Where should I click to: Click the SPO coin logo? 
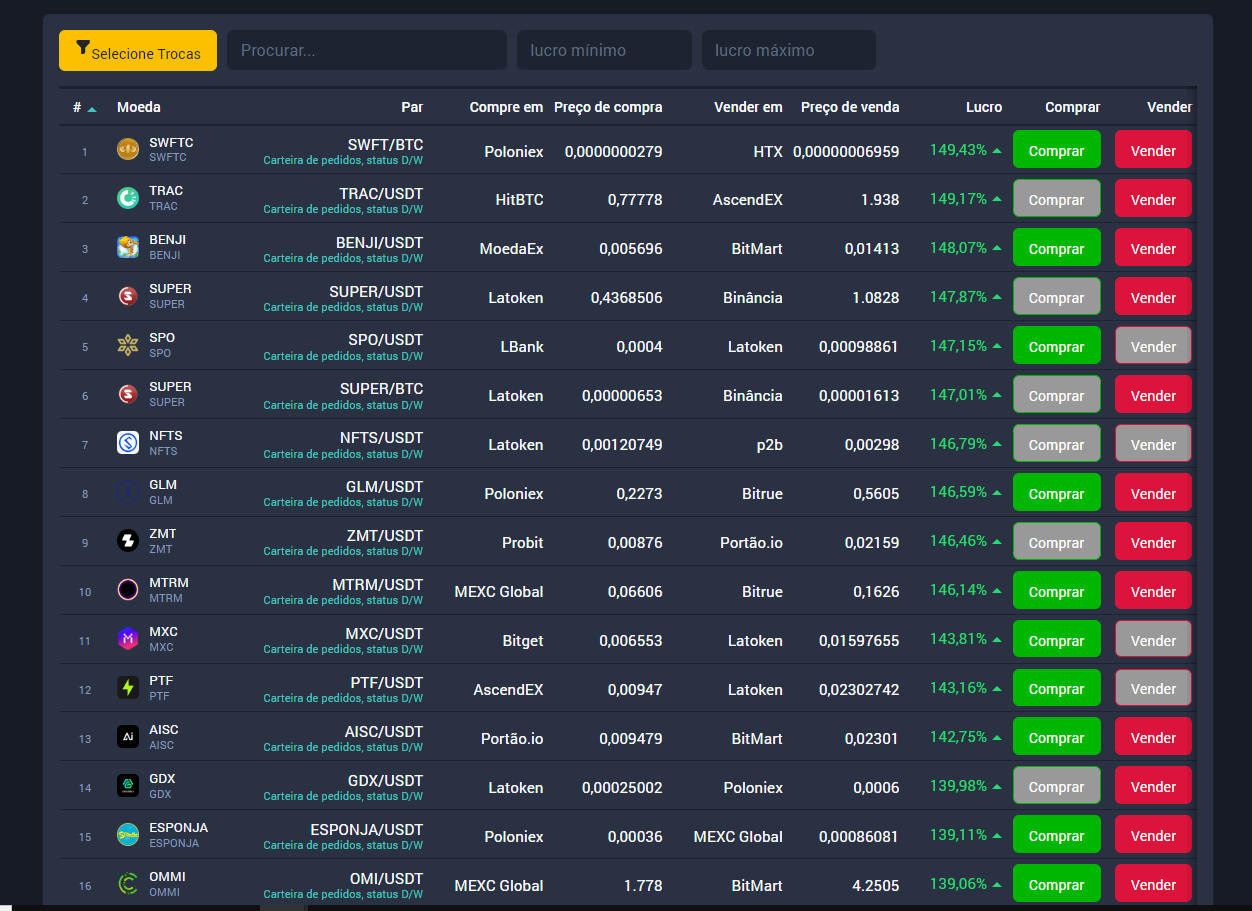[128, 346]
